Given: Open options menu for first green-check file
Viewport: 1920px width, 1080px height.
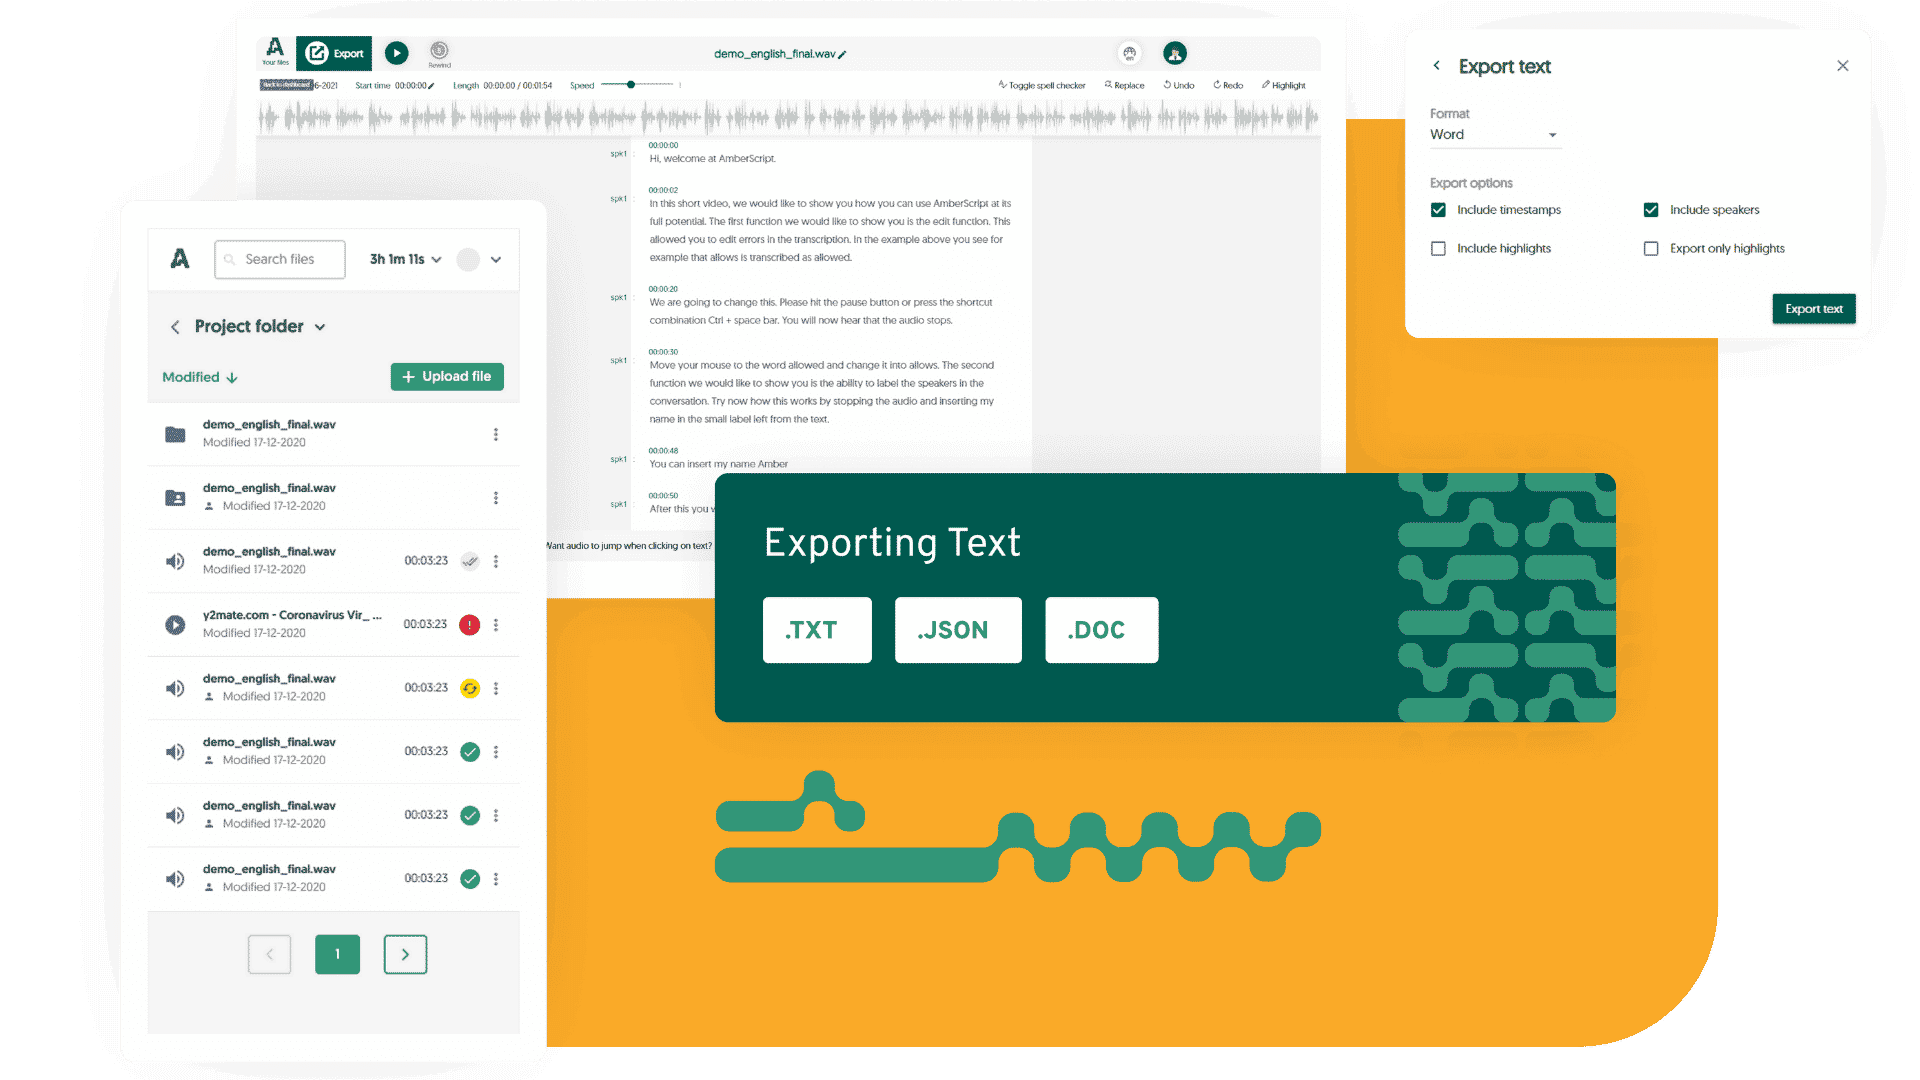Looking at the screenshot, I should pos(495,752).
